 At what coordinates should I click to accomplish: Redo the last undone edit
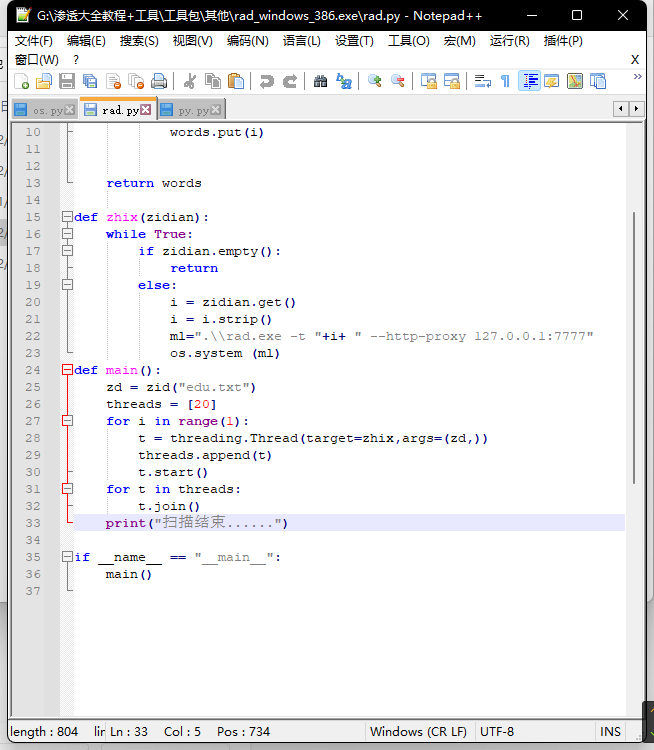tap(289, 81)
